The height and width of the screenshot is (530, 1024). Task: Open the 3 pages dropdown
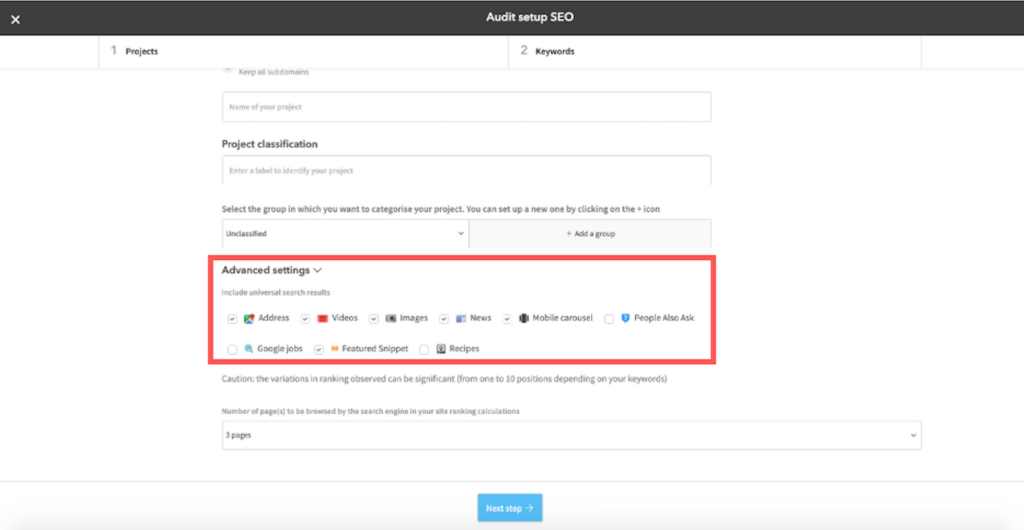pos(571,435)
